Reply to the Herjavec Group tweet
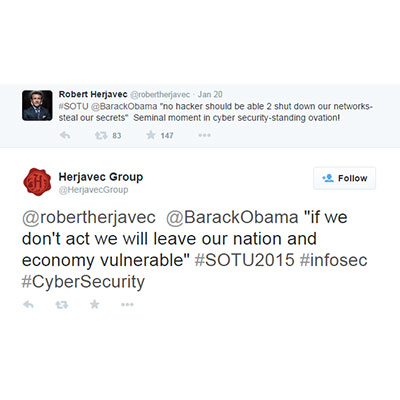400x400 pixels. 28,304
